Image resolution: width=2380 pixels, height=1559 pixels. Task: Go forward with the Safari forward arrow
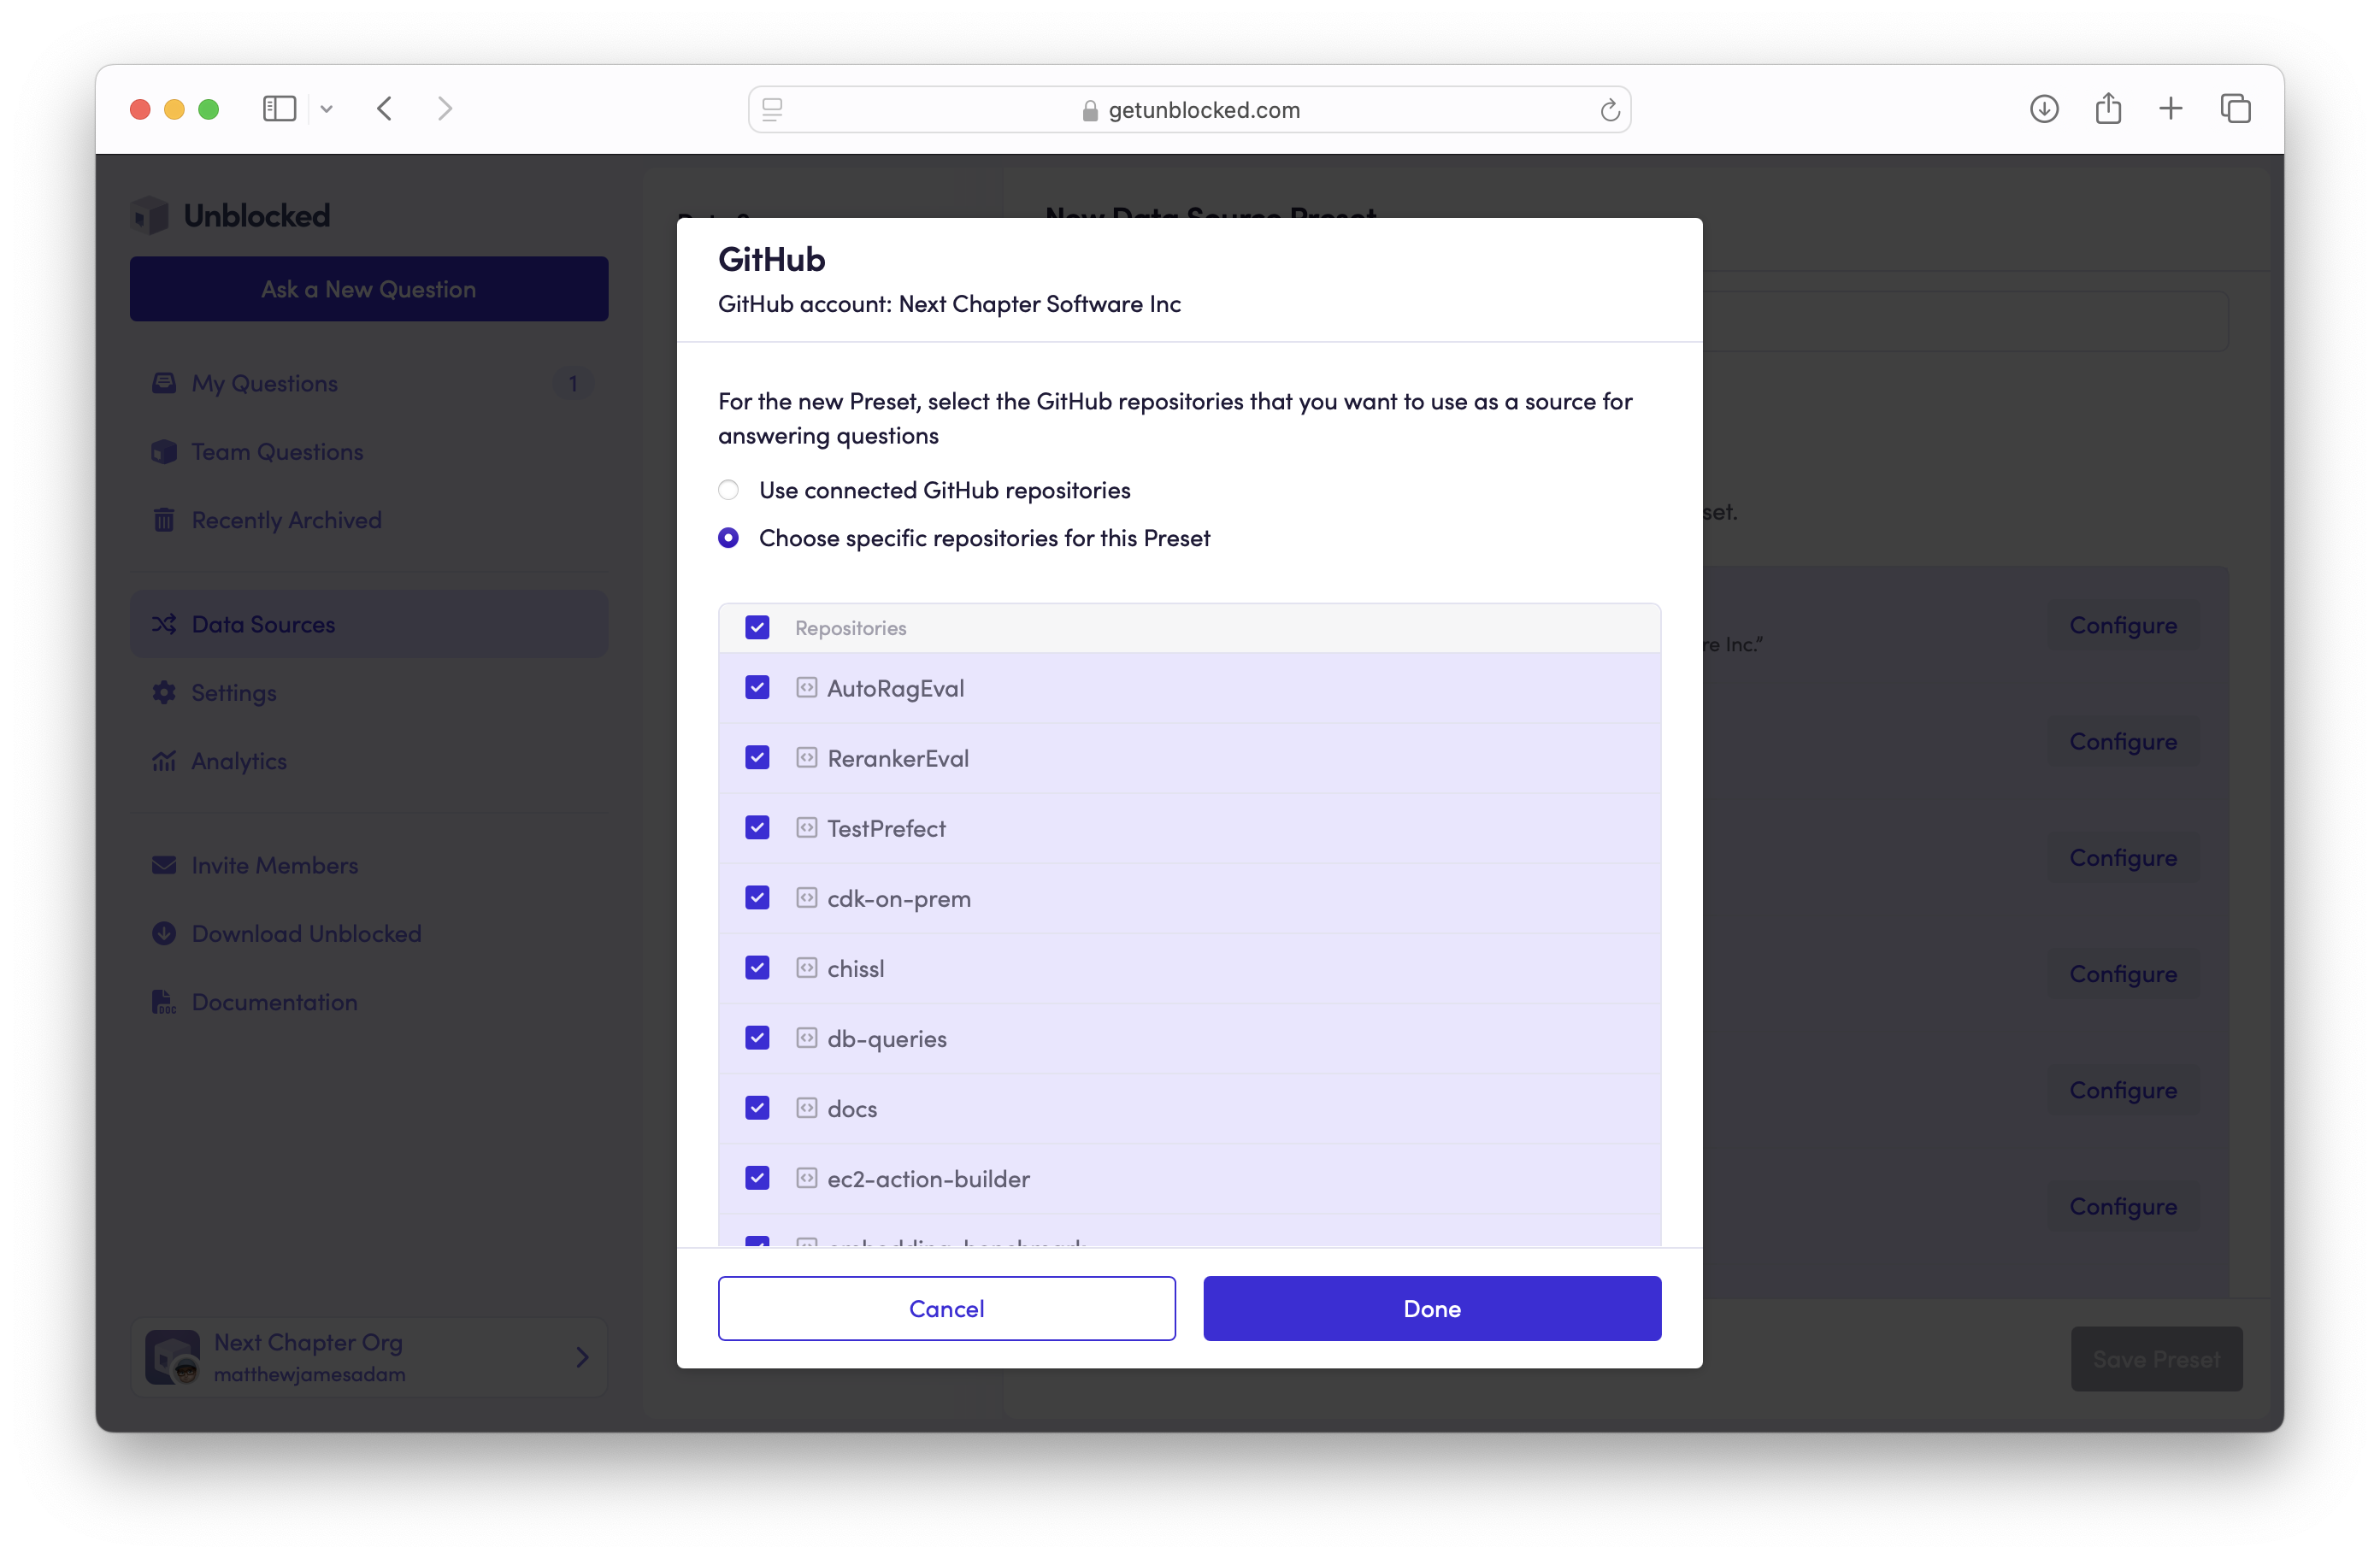(x=445, y=108)
